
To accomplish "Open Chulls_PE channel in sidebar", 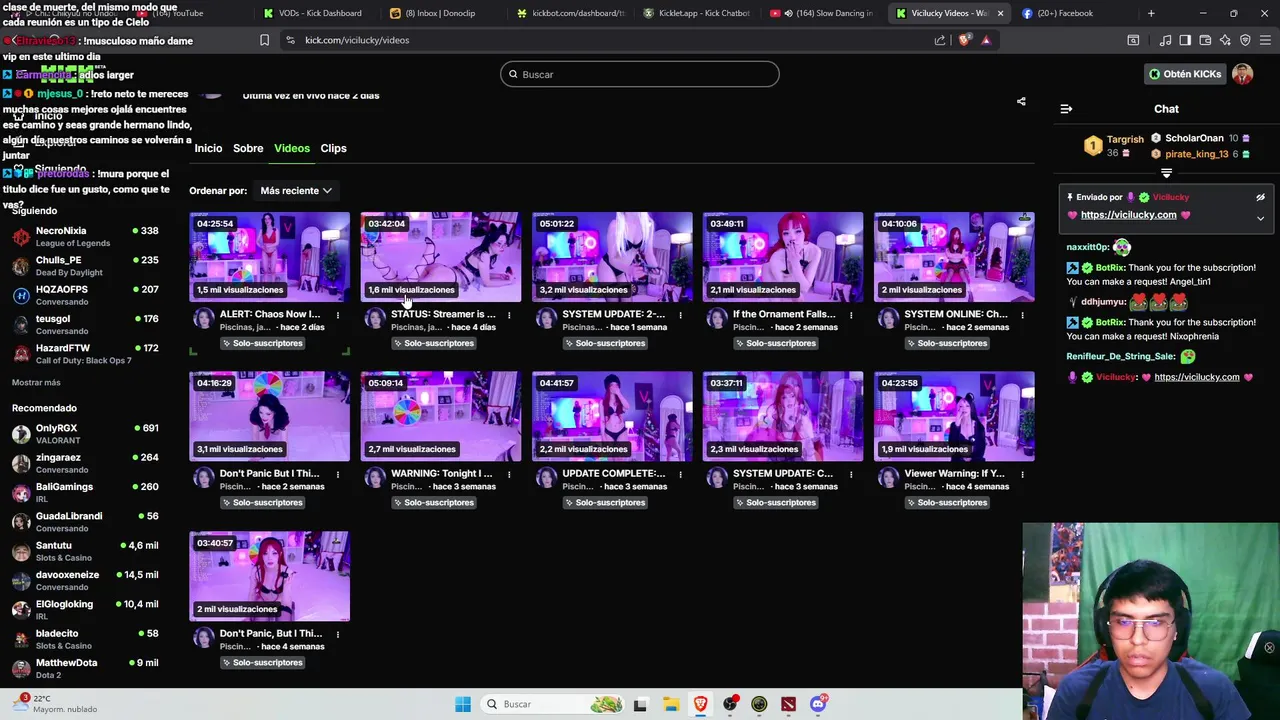I will tap(85, 266).
